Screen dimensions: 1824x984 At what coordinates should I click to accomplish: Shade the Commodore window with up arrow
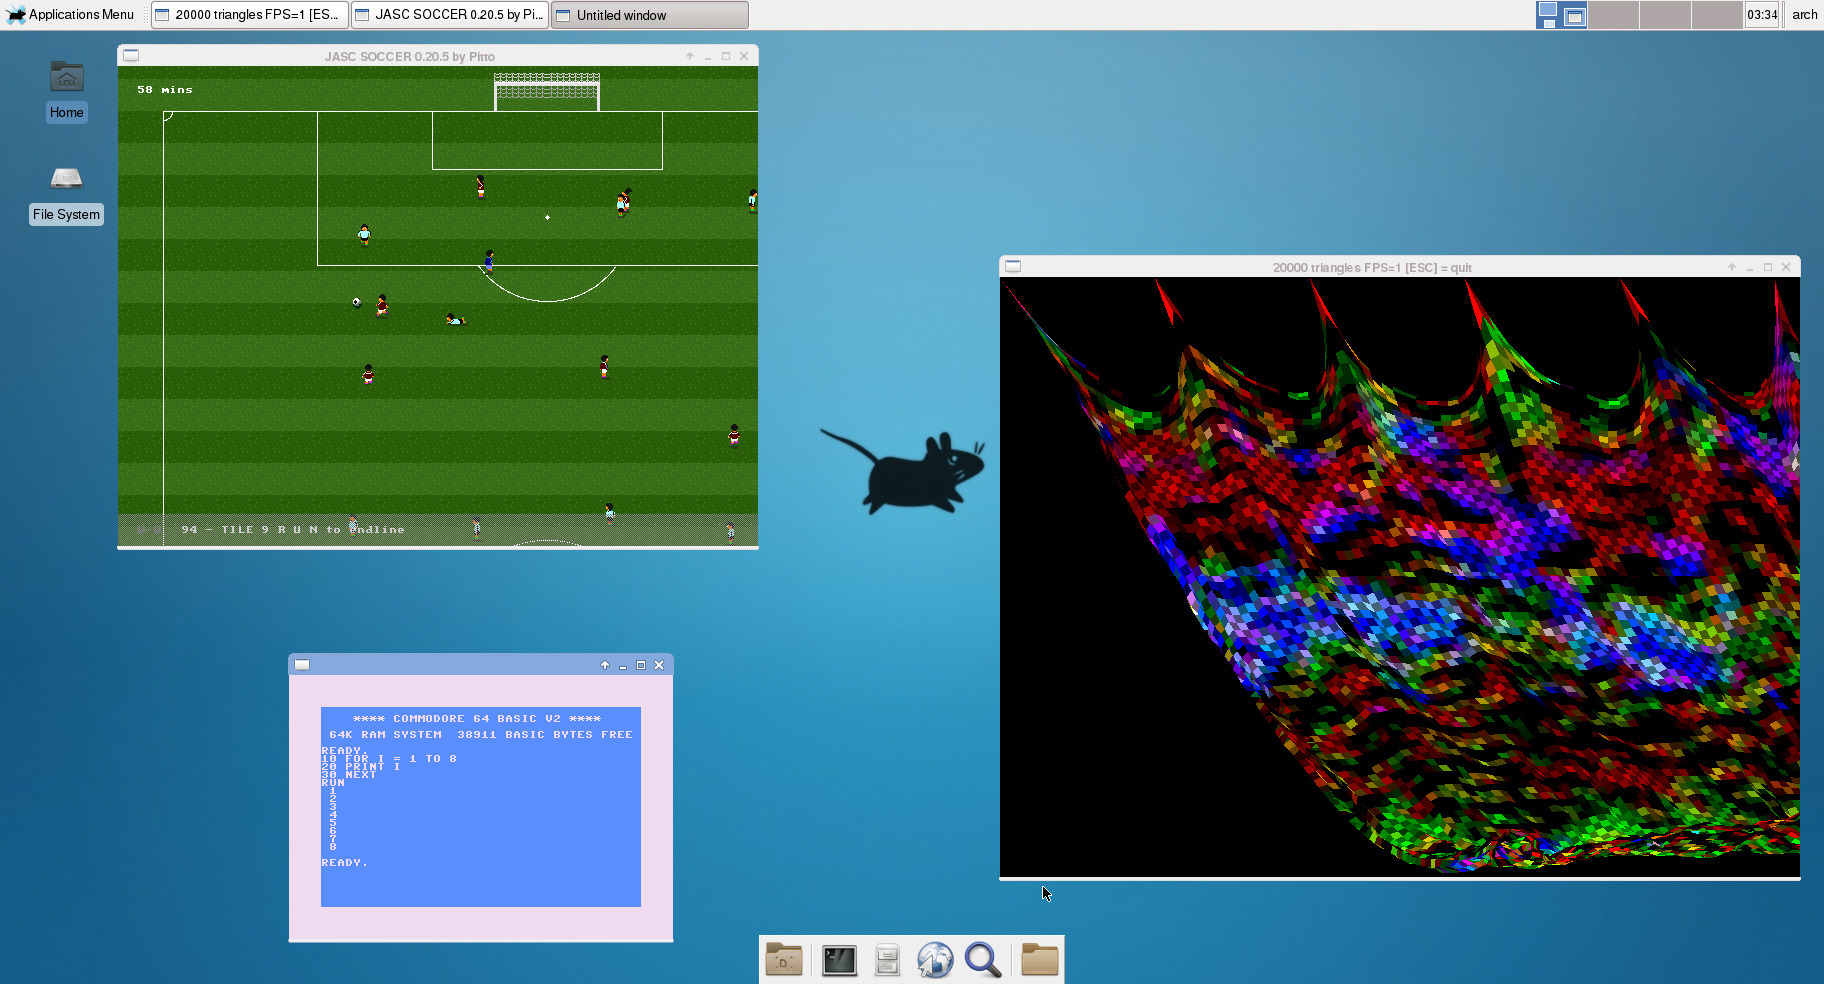[x=605, y=665]
